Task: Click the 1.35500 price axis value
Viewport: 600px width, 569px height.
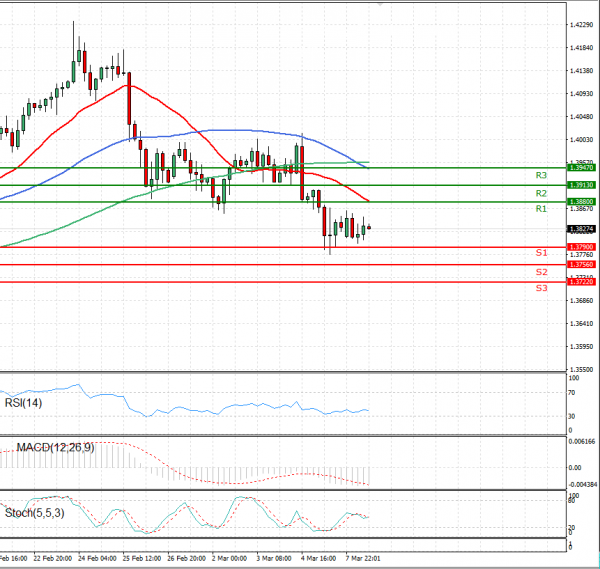Action: tap(581, 370)
